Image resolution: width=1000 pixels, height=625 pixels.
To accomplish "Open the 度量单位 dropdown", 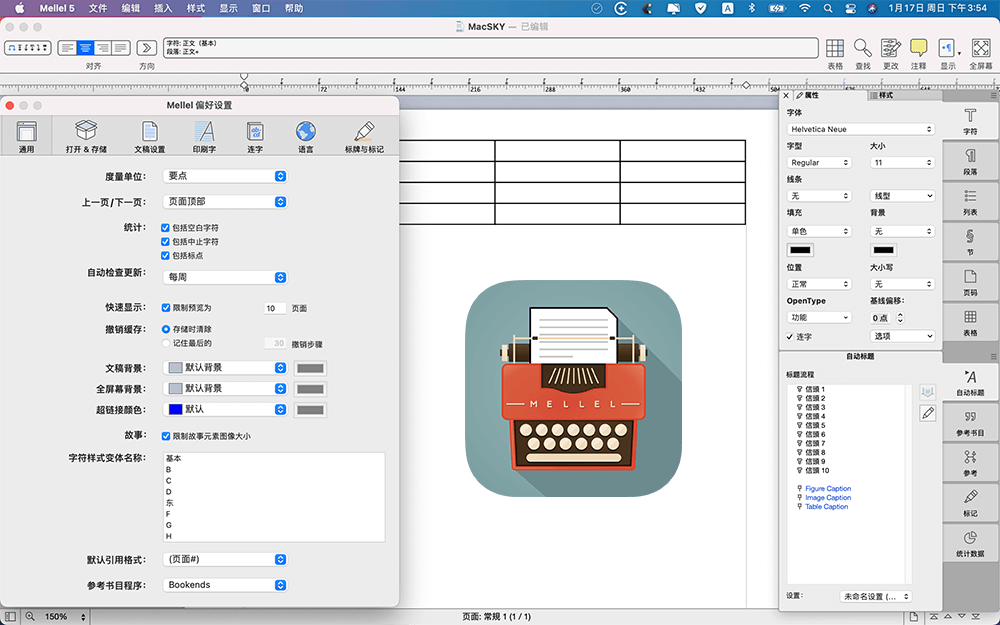I will [225, 176].
